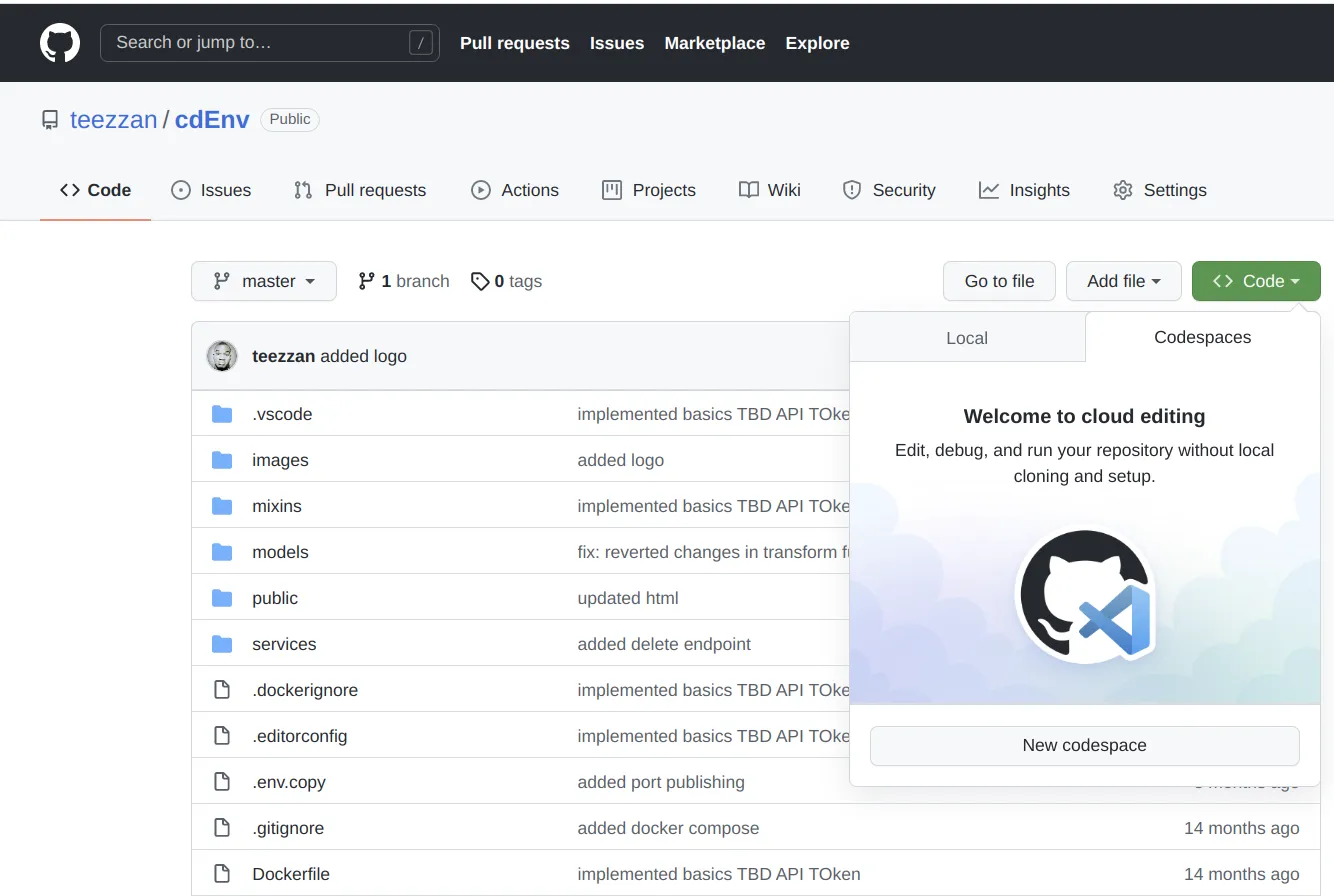Click teezzan's avatar thumbnail
This screenshot has width=1334, height=896.
tap(222, 356)
